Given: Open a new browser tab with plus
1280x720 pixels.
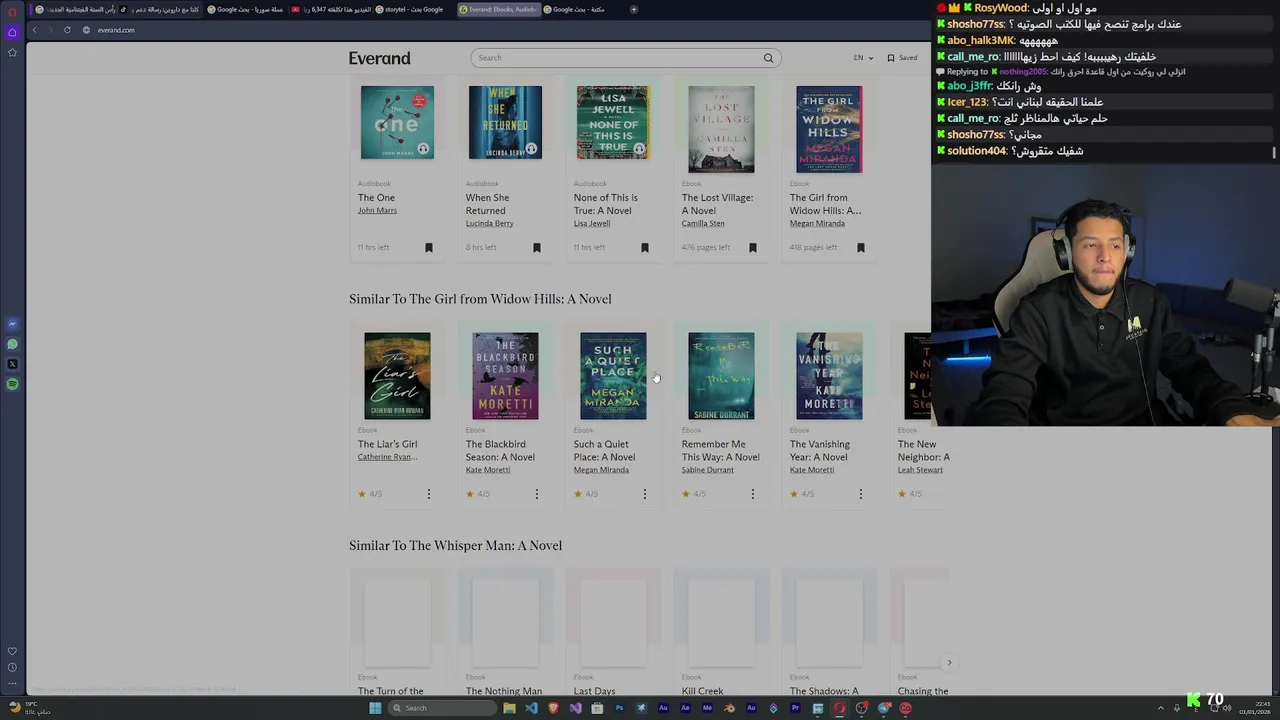Looking at the screenshot, I should 633,9.
